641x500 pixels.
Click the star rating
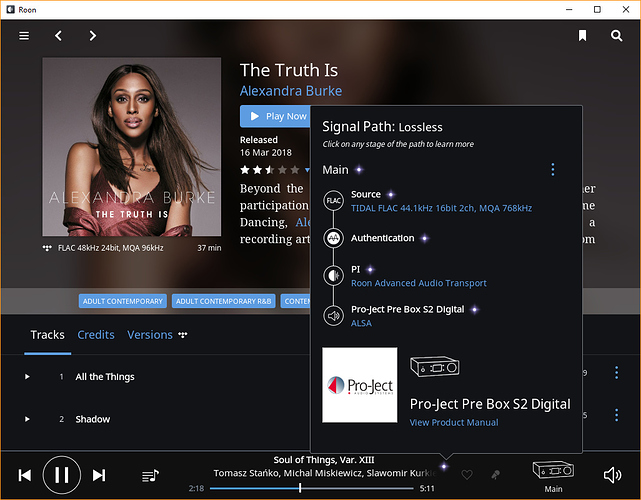(x=269, y=170)
